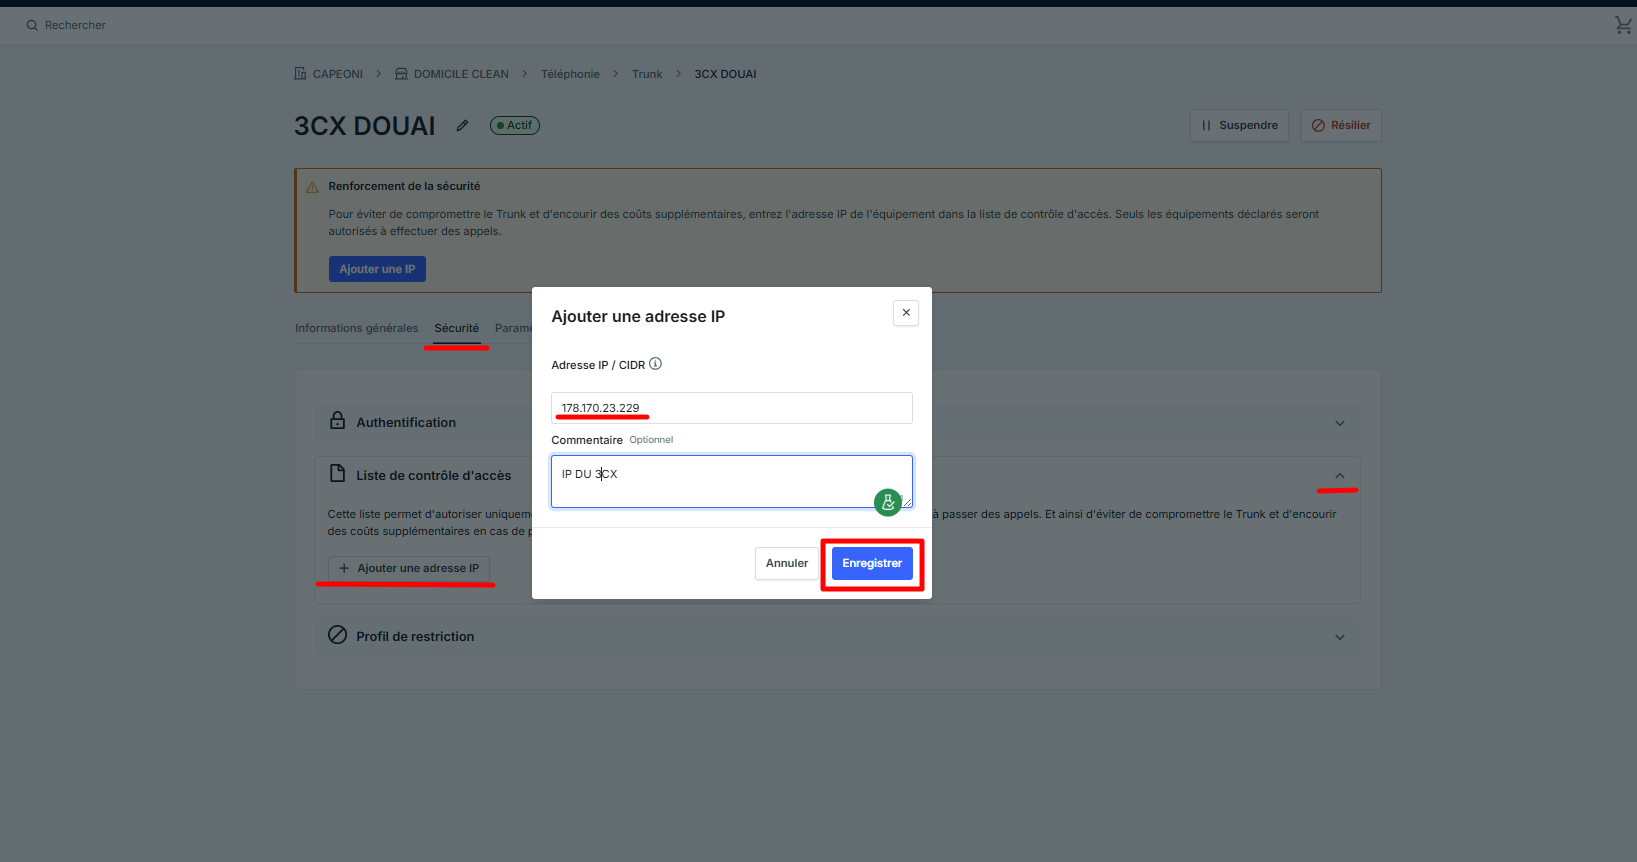Click the 3CX DOUAI page title
1637x862 pixels.
tap(365, 126)
